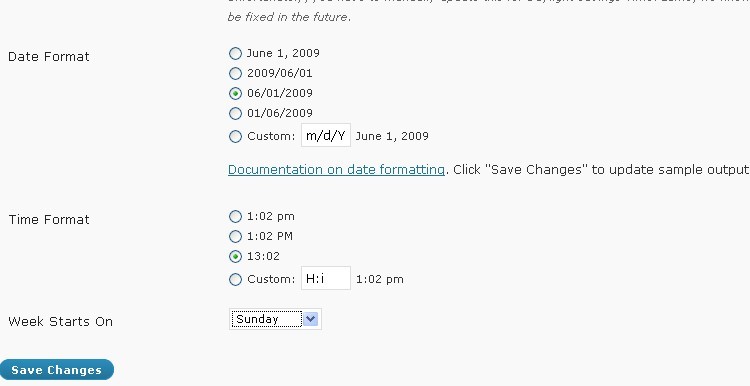
Task: Click the Date Format label
Action: (49, 56)
